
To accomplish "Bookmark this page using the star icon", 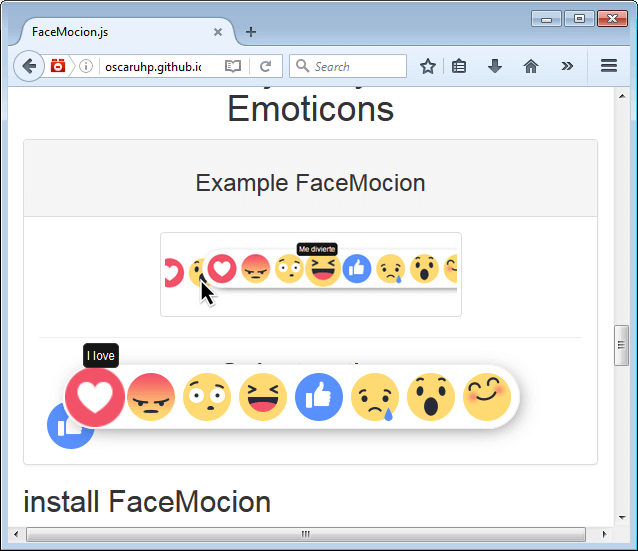I will [x=428, y=66].
